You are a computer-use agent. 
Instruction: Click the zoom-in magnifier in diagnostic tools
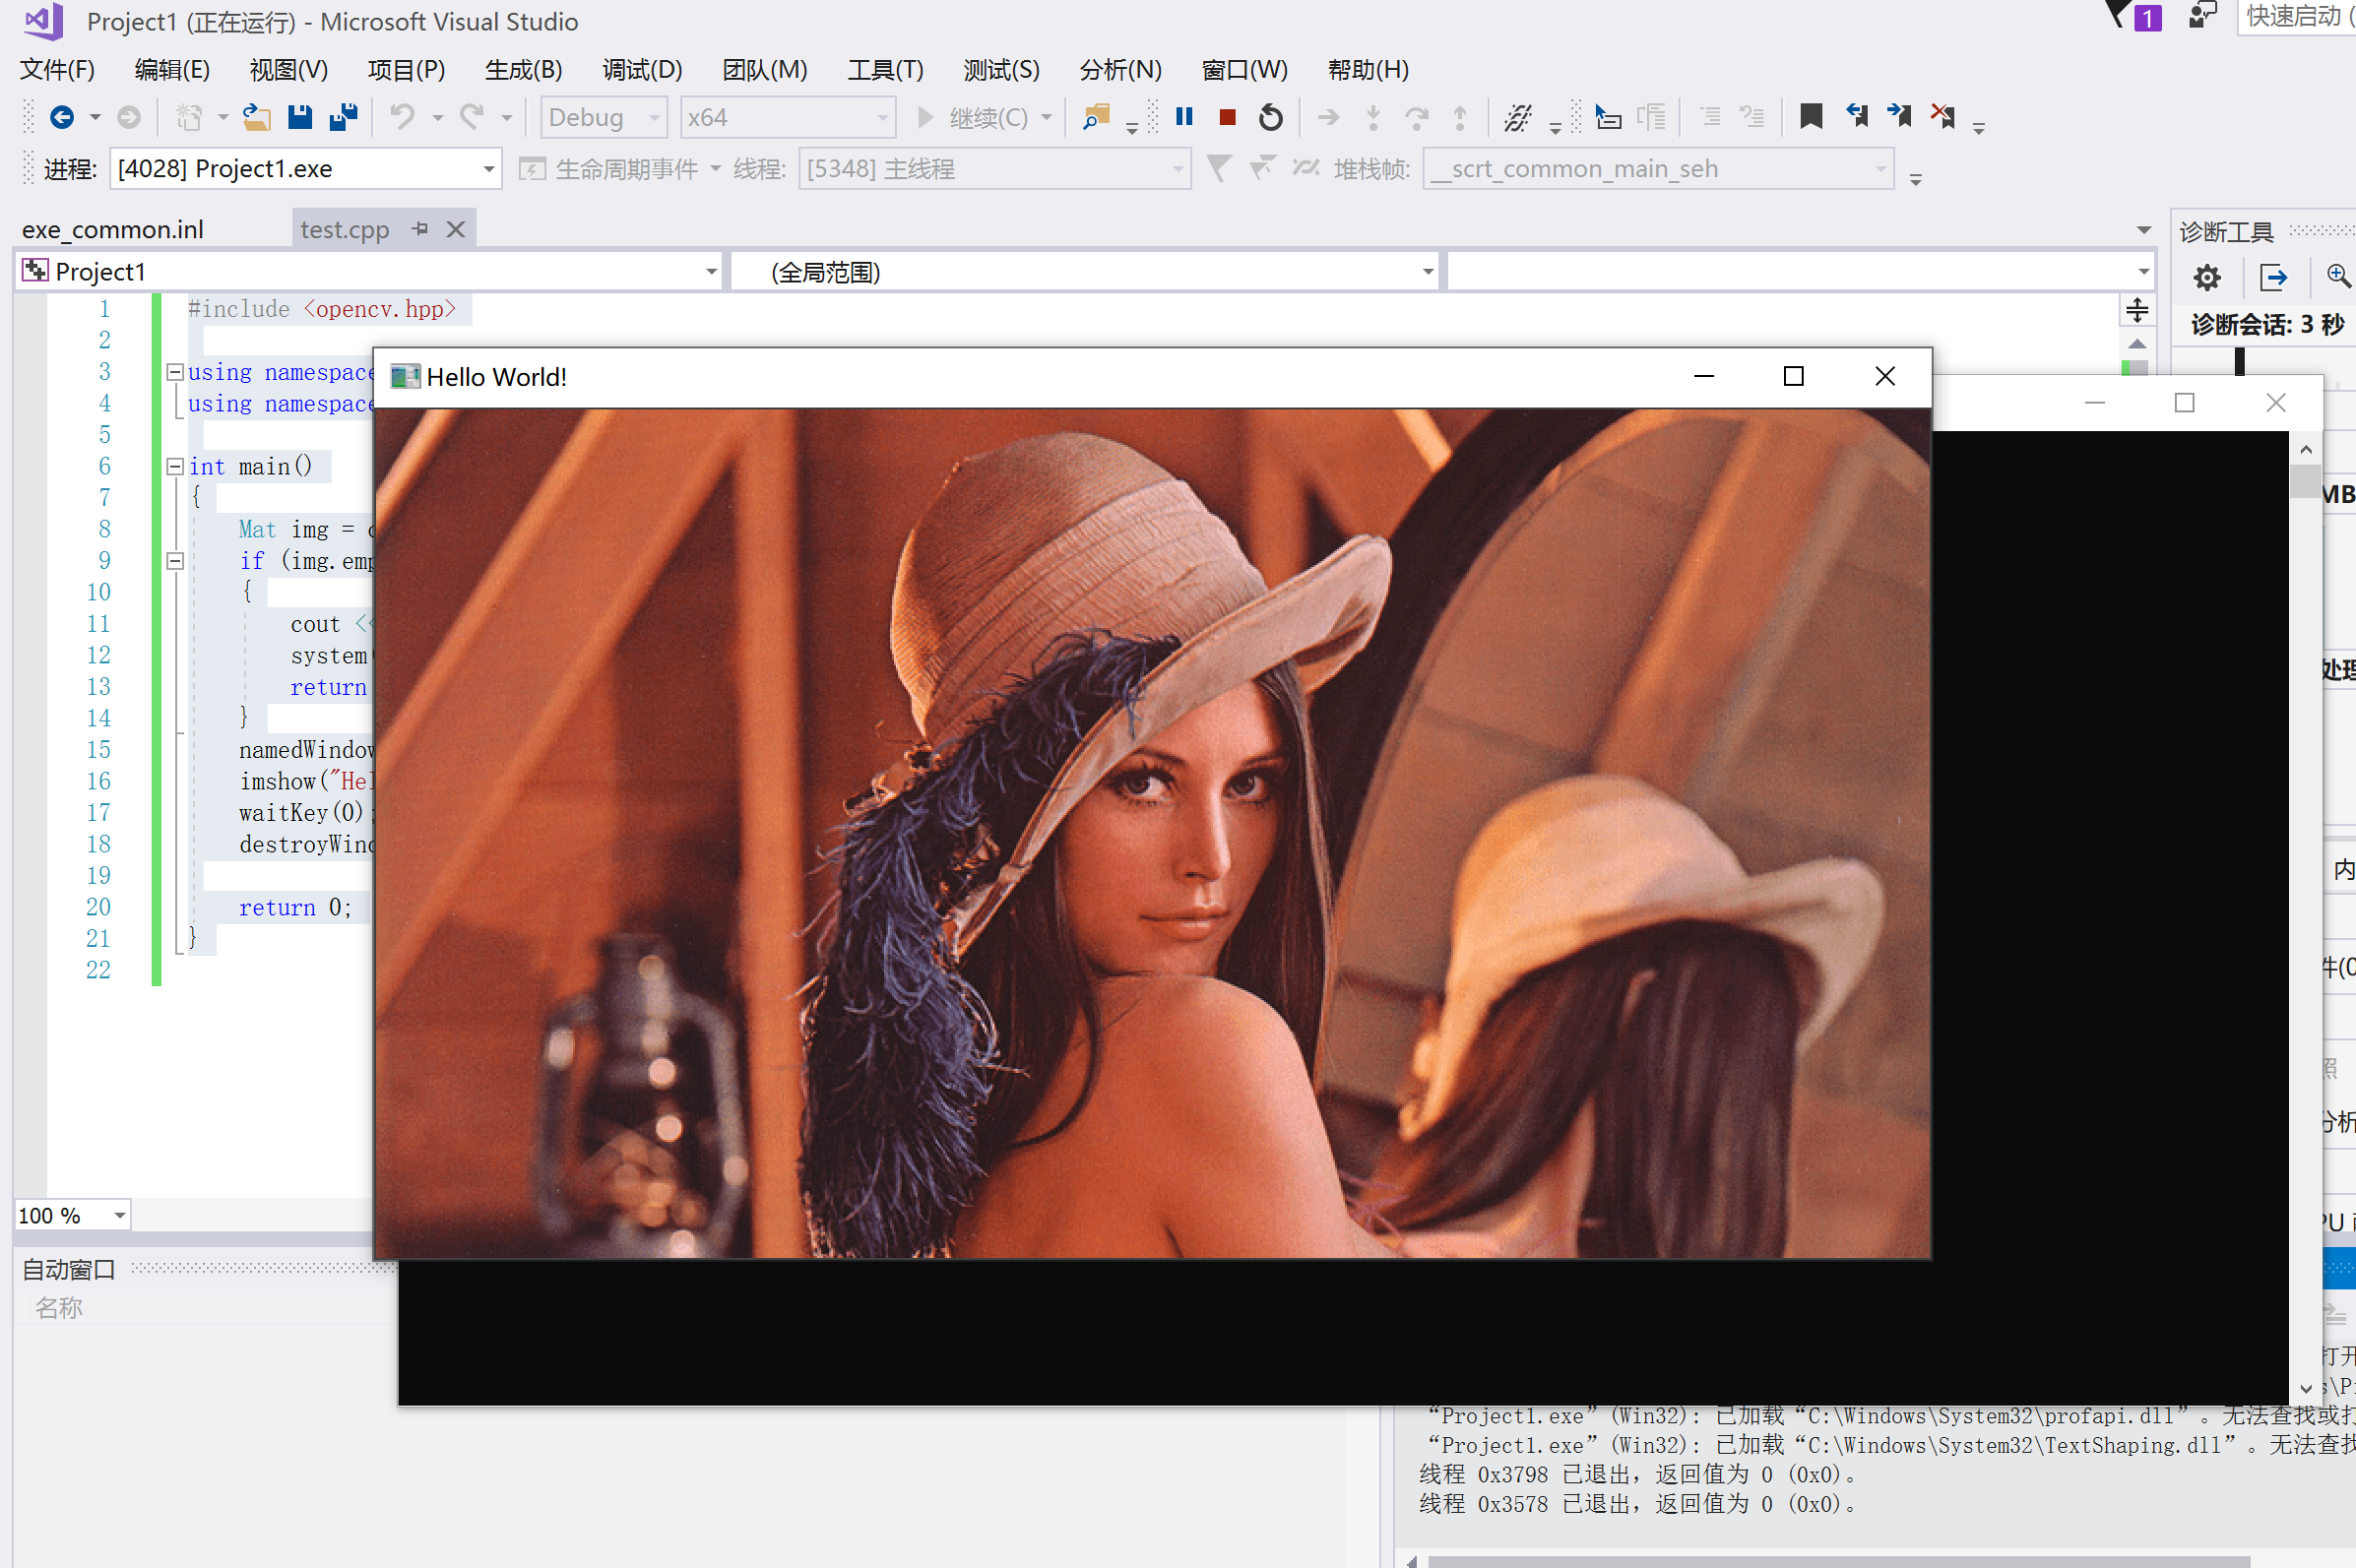tap(2337, 275)
